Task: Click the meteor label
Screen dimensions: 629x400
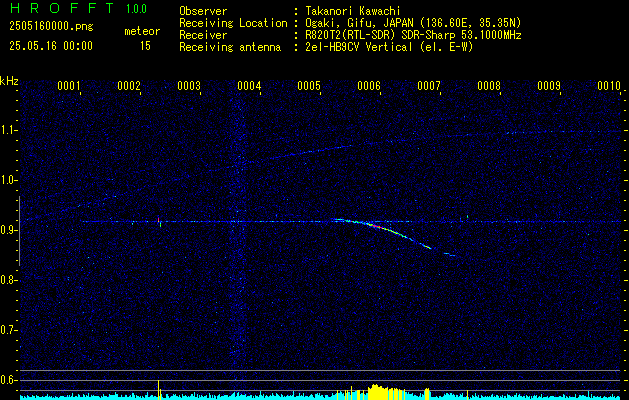Action: coord(142,31)
